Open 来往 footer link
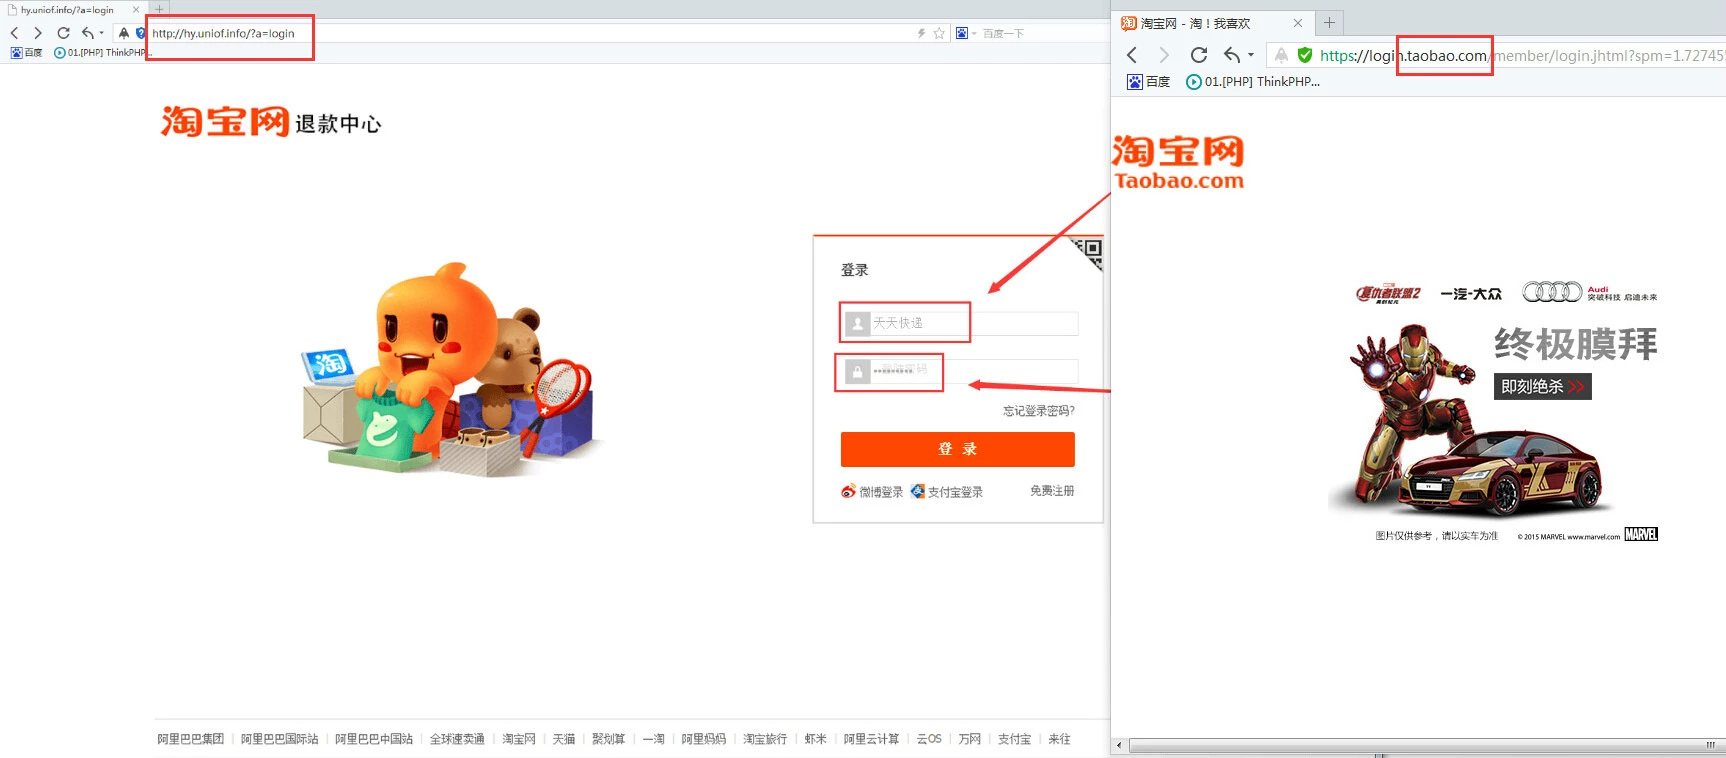This screenshot has height=758, width=1726. point(1060,739)
